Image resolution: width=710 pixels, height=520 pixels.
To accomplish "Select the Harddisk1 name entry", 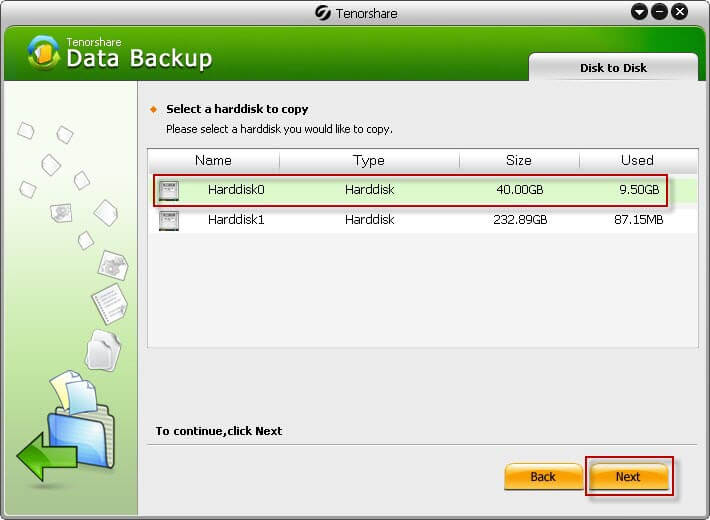I will pyautogui.click(x=236, y=220).
